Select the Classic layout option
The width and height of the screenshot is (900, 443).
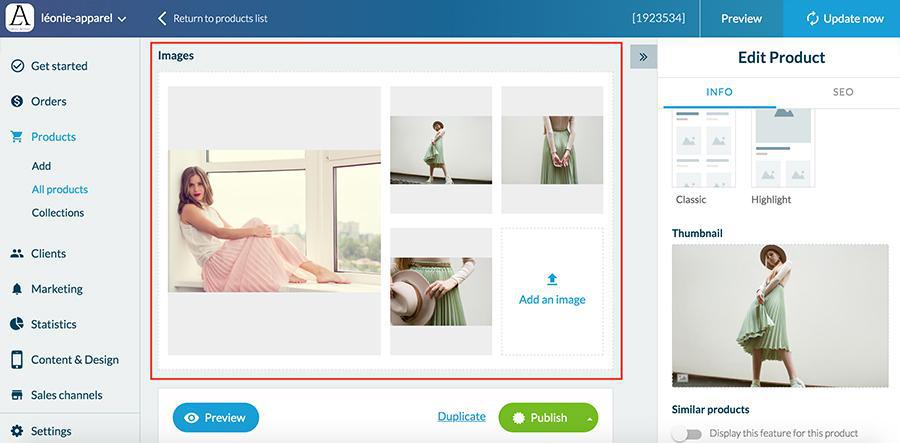point(705,150)
